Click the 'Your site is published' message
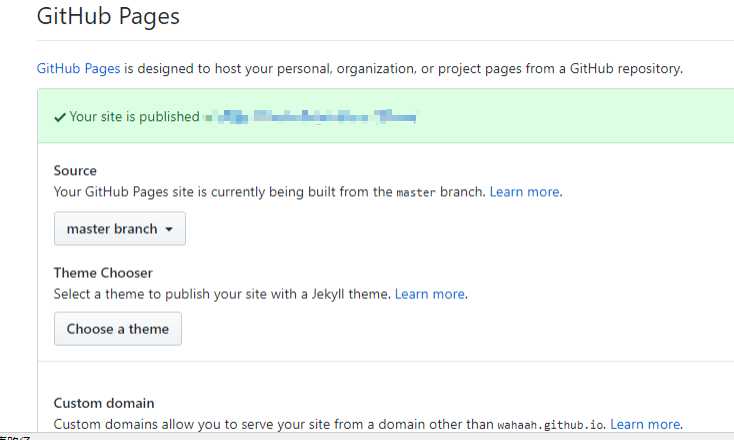 [134, 117]
